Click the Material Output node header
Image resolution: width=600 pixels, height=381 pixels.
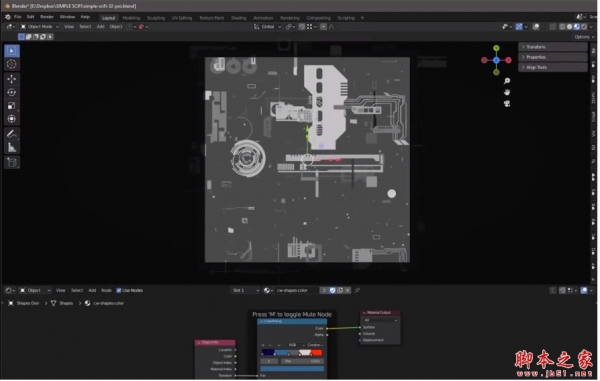coord(380,313)
